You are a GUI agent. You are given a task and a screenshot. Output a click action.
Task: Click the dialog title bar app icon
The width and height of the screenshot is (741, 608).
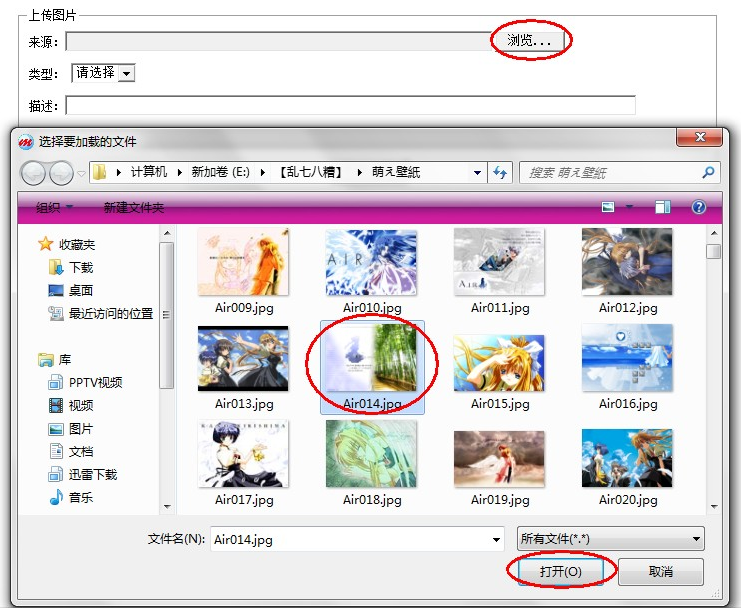(26, 142)
